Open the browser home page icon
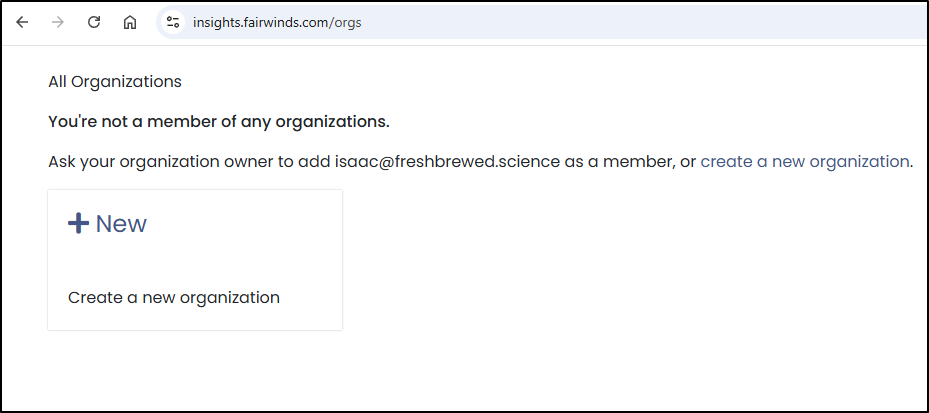Image resolution: width=929 pixels, height=413 pixels. (130, 23)
